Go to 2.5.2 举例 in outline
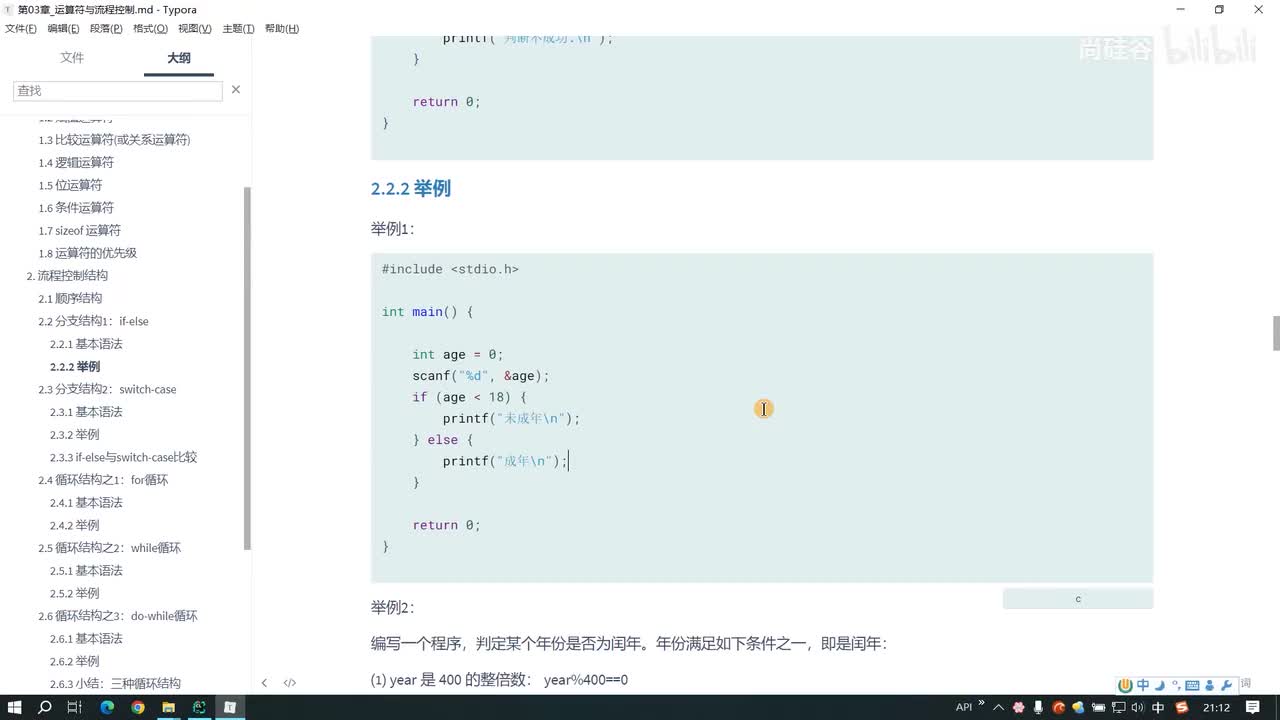Image resolution: width=1280 pixels, height=720 pixels. [75, 593]
